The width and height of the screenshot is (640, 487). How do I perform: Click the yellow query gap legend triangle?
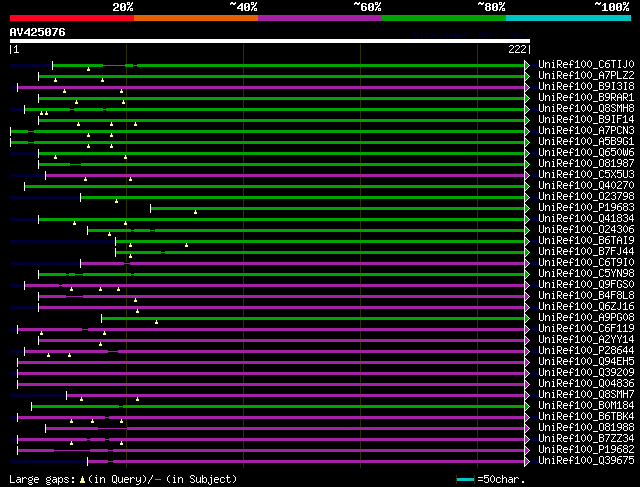click(82, 480)
